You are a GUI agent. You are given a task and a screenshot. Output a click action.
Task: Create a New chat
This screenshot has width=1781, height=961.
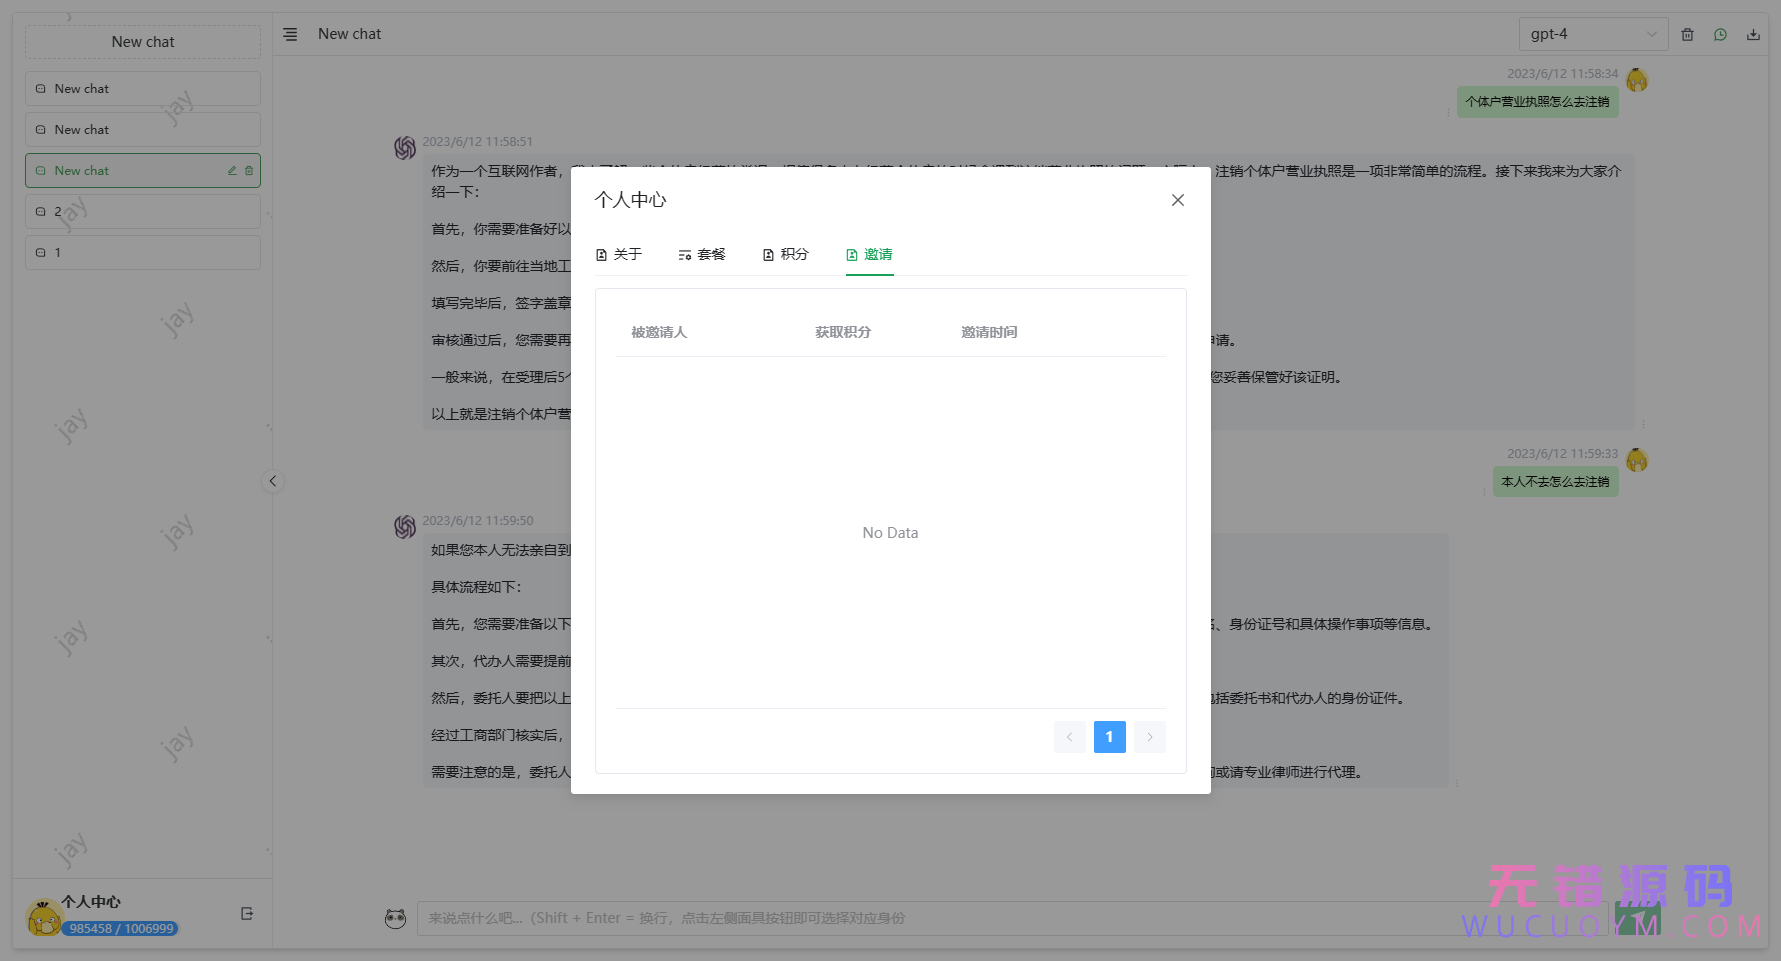[x=142, y=41]
